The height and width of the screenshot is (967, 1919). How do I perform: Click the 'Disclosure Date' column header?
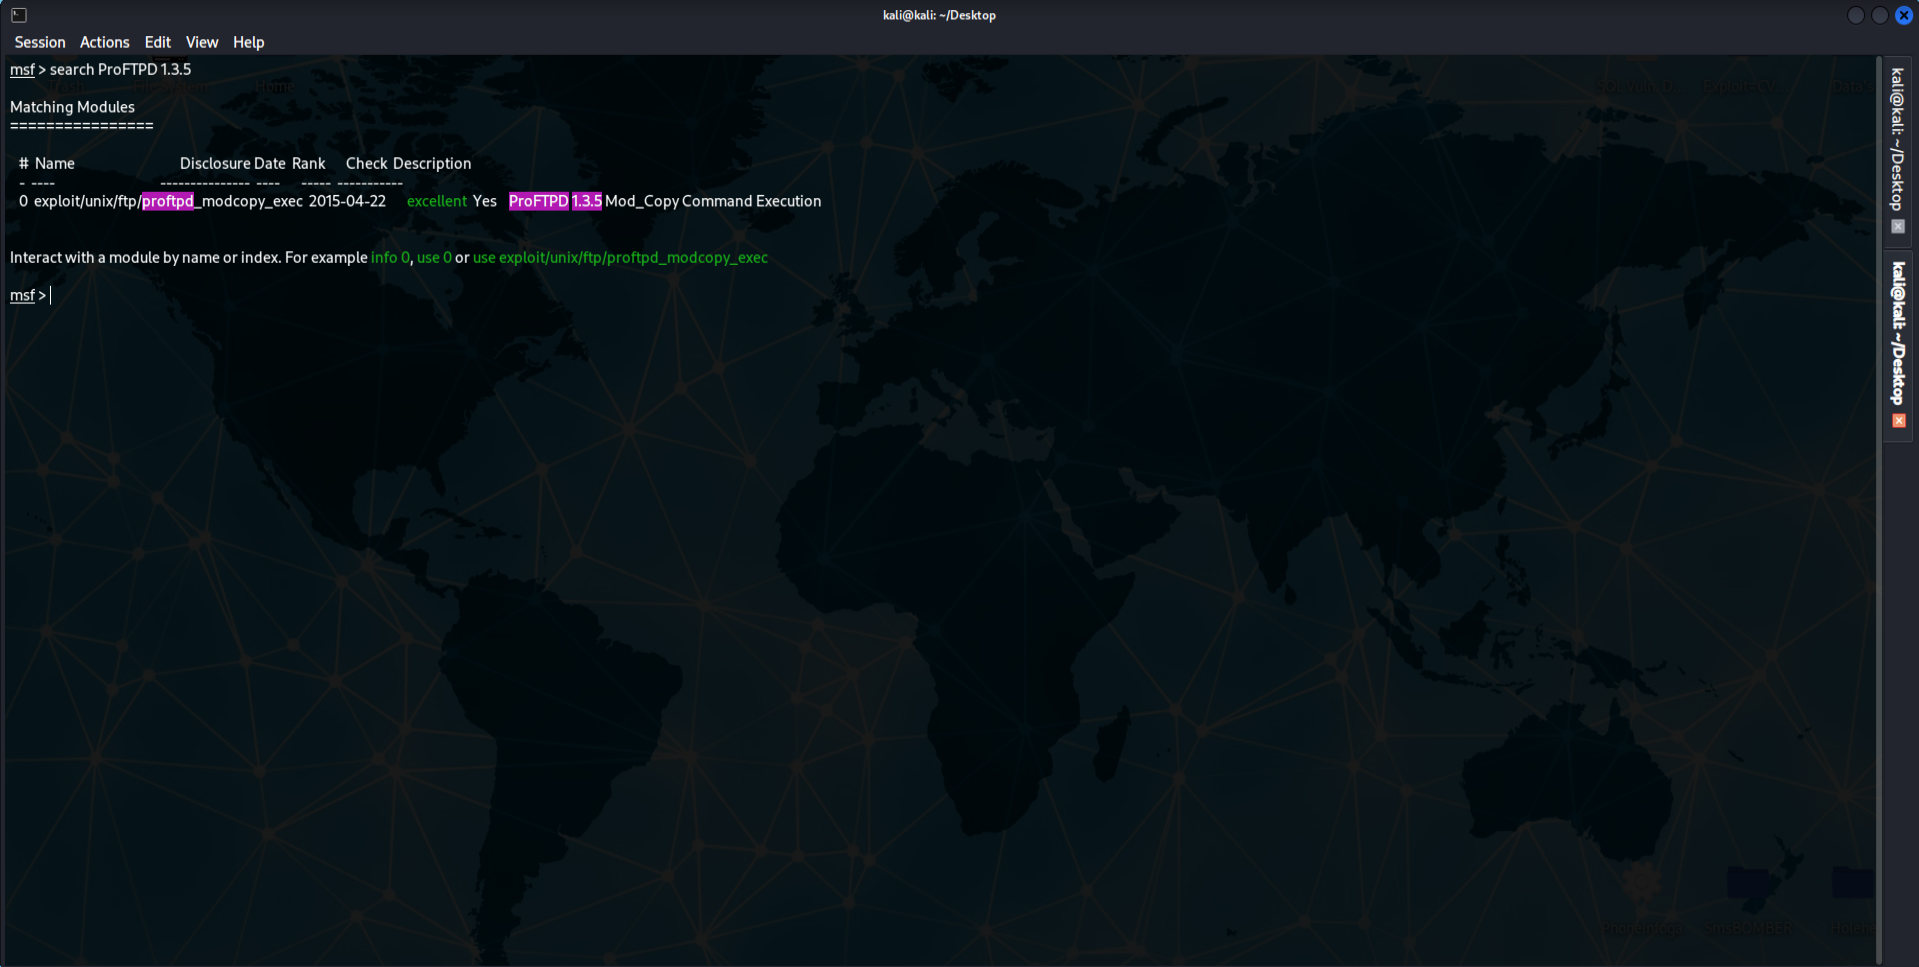tap(233, 163)
